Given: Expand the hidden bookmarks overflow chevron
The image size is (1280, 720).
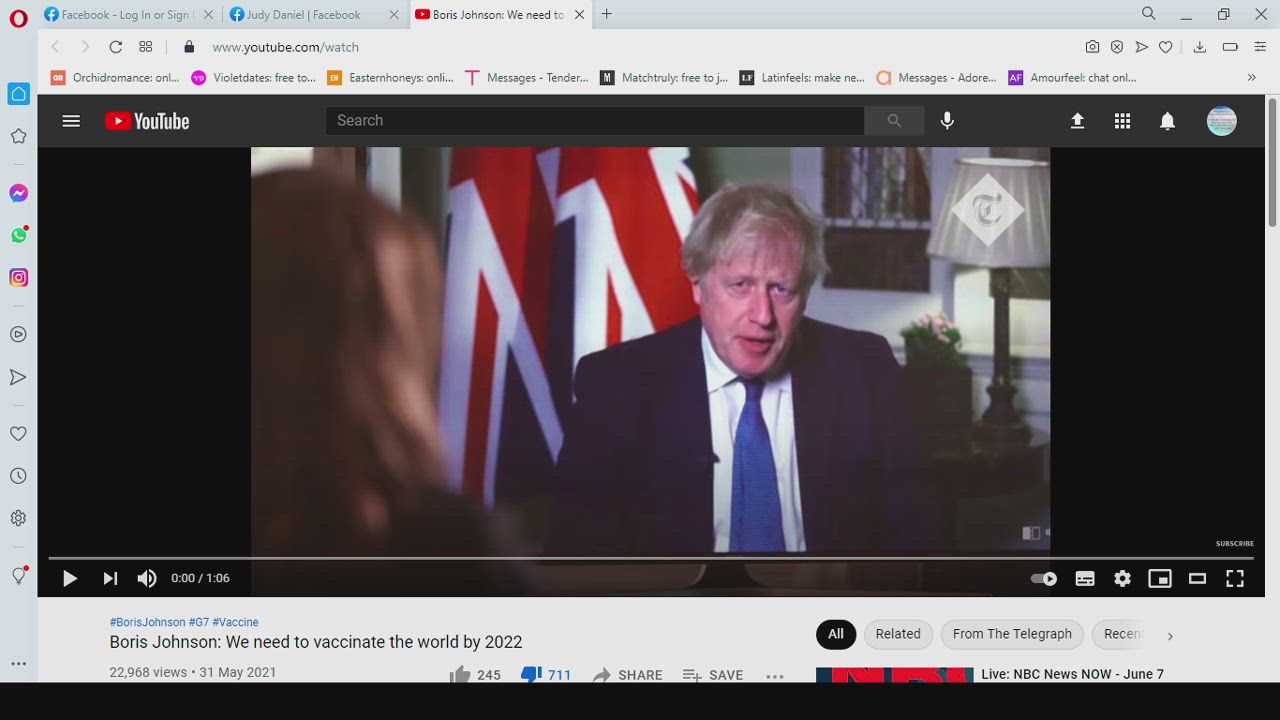Looking at the screenshot, I should [1251, 77].
